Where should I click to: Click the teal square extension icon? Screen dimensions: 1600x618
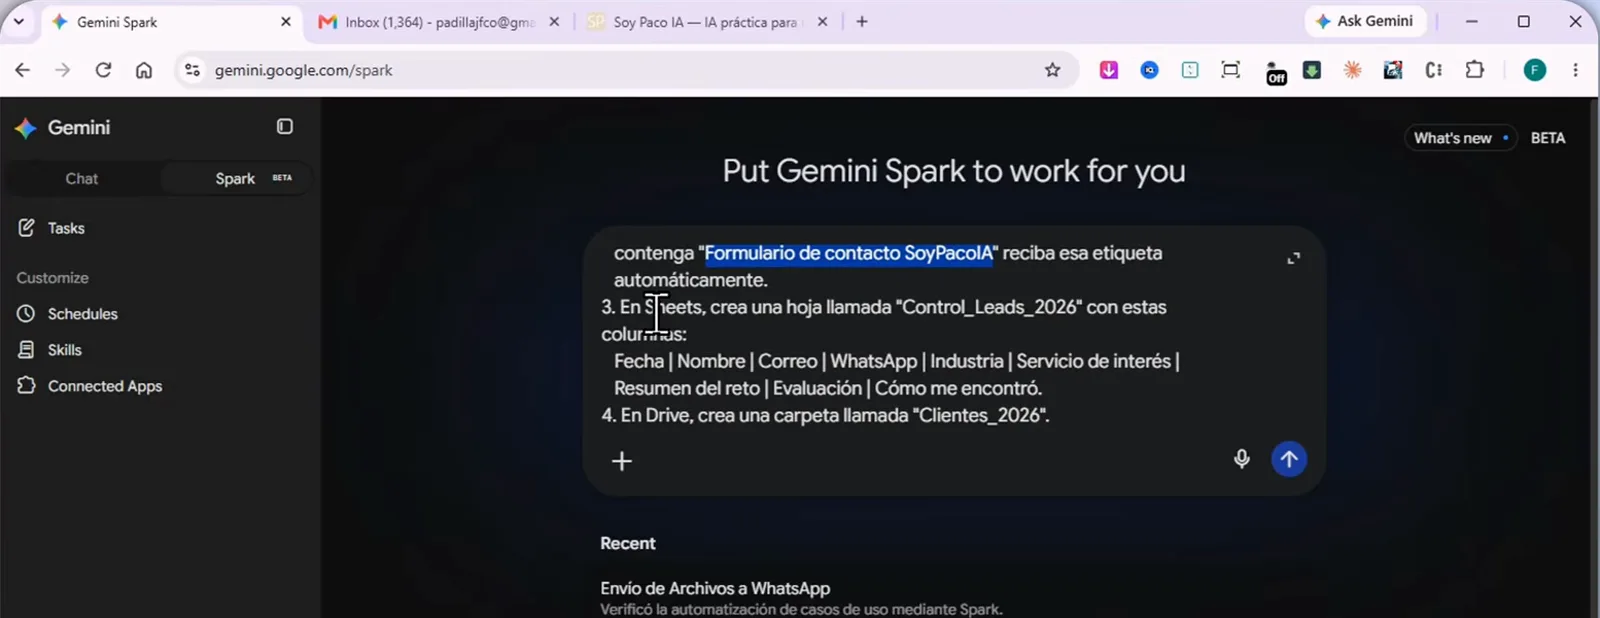(x=1190, y=70)
